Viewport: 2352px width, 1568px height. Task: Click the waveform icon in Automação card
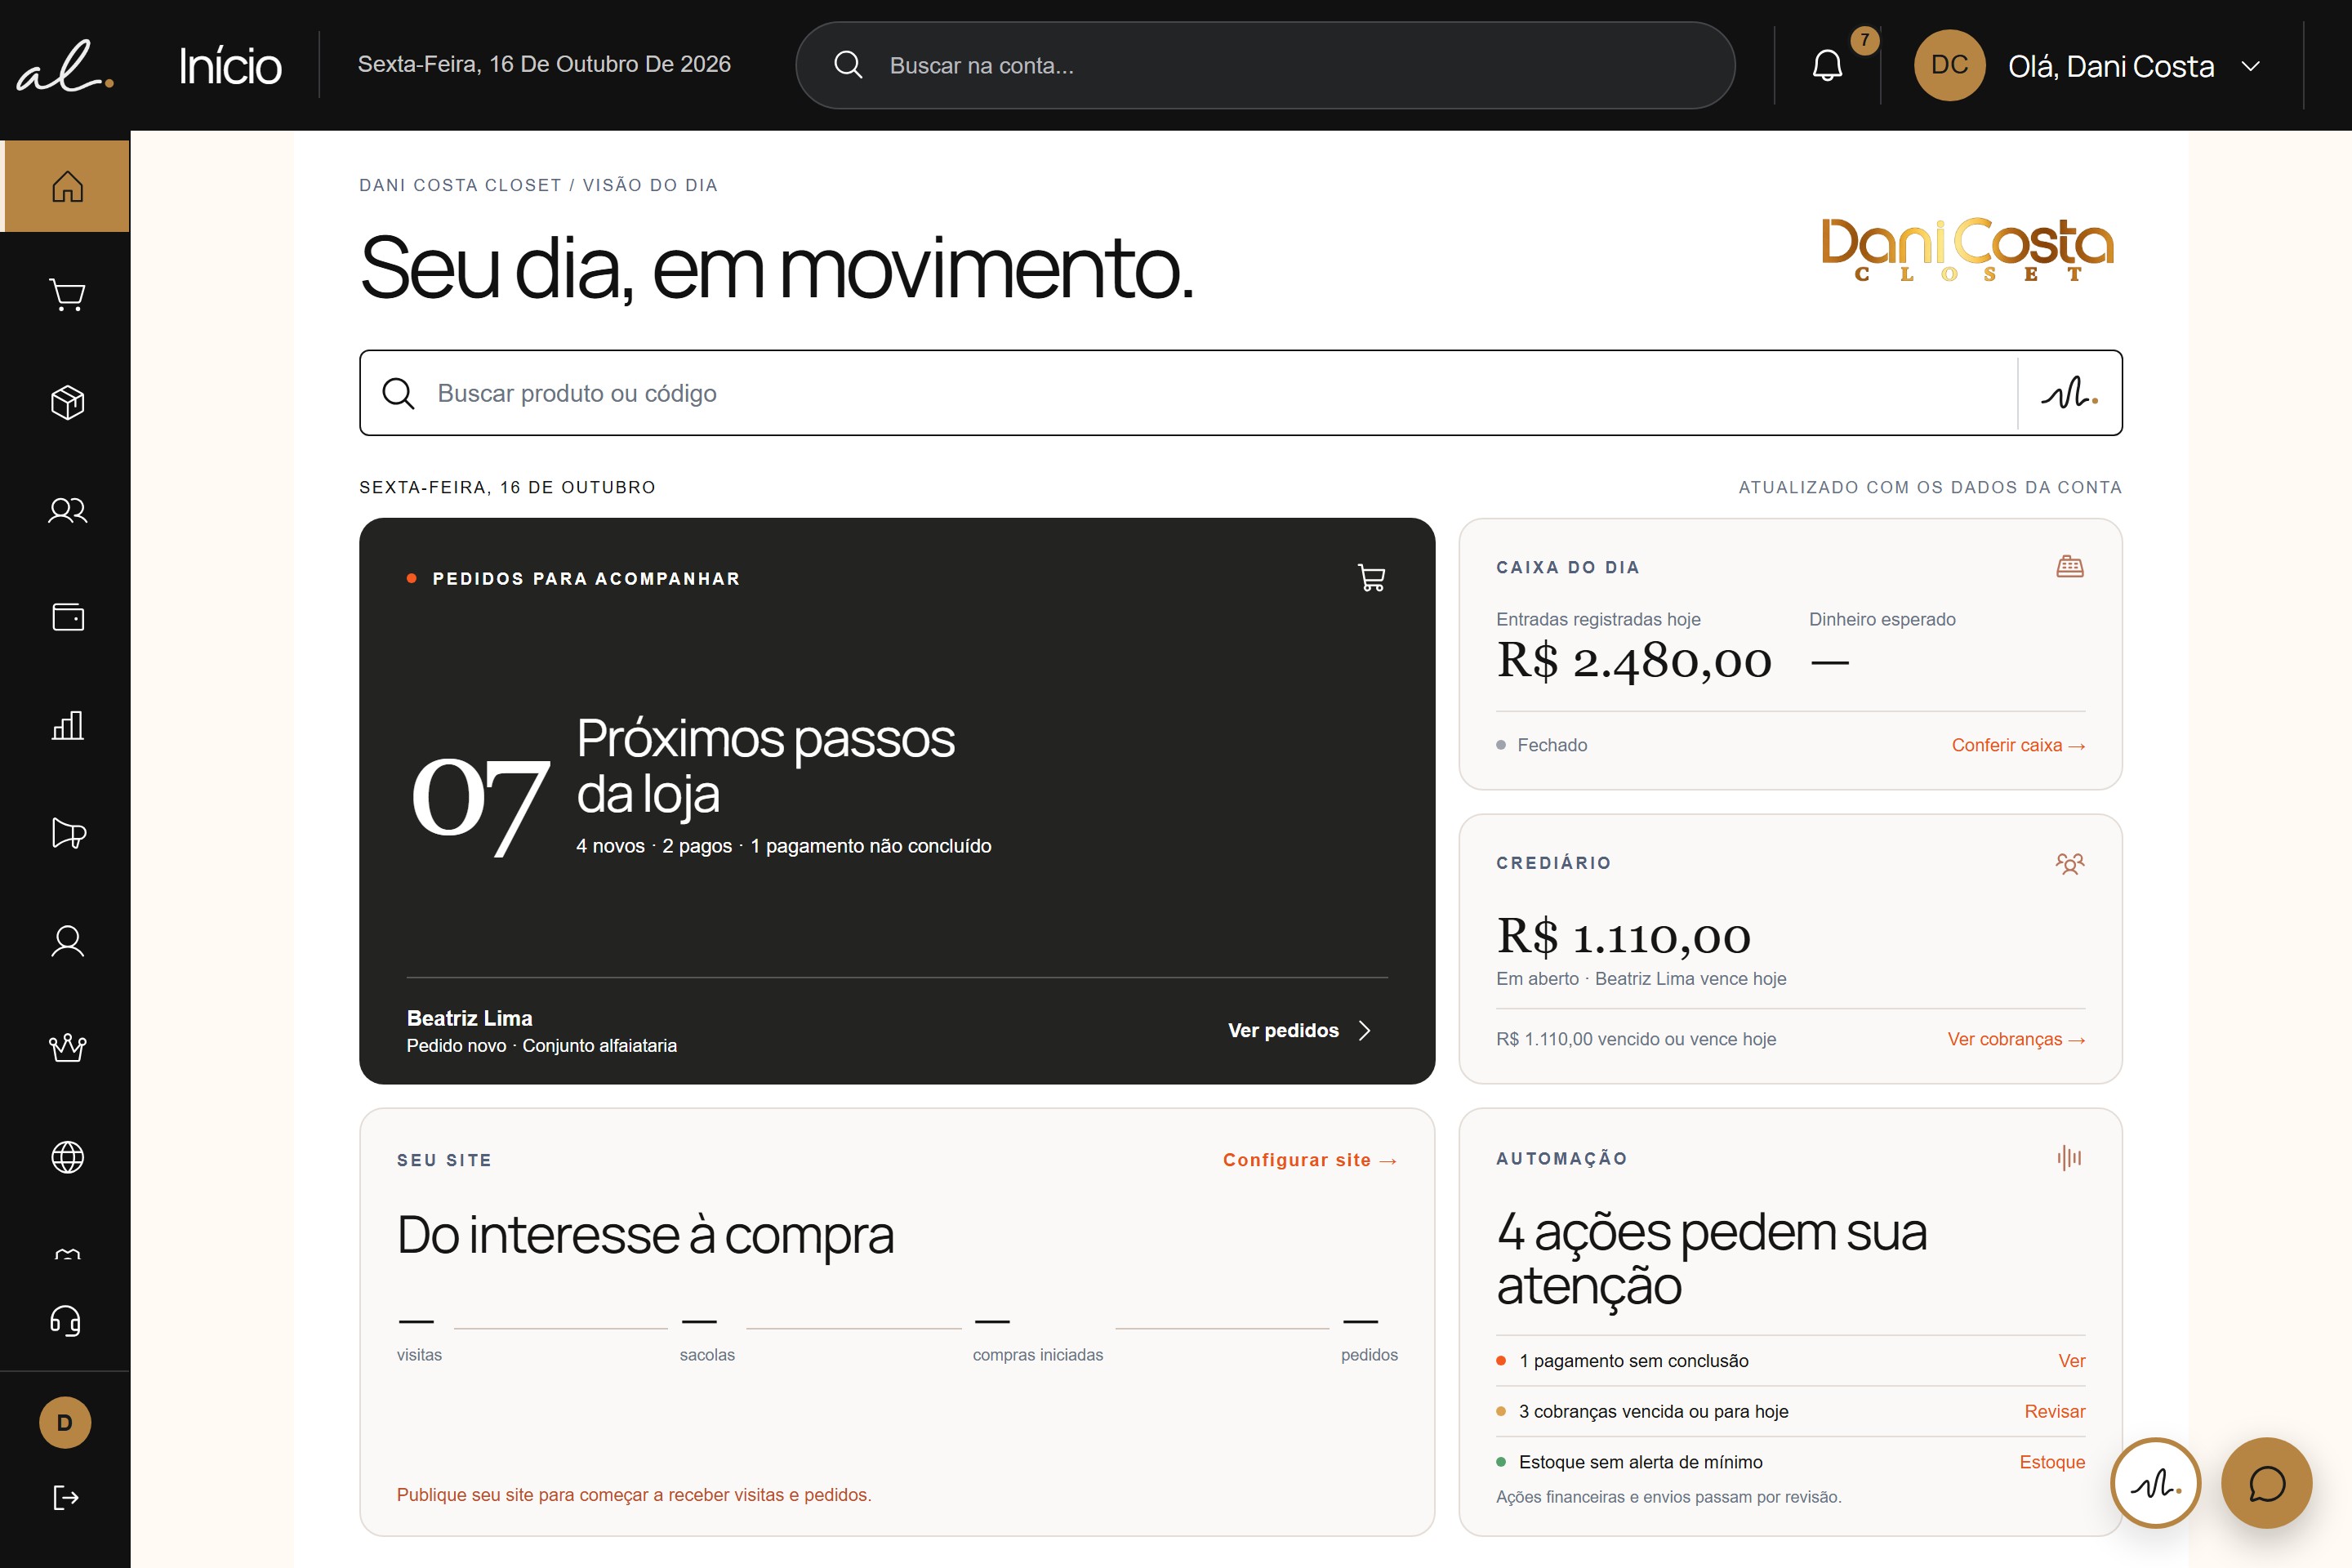2069,1158
